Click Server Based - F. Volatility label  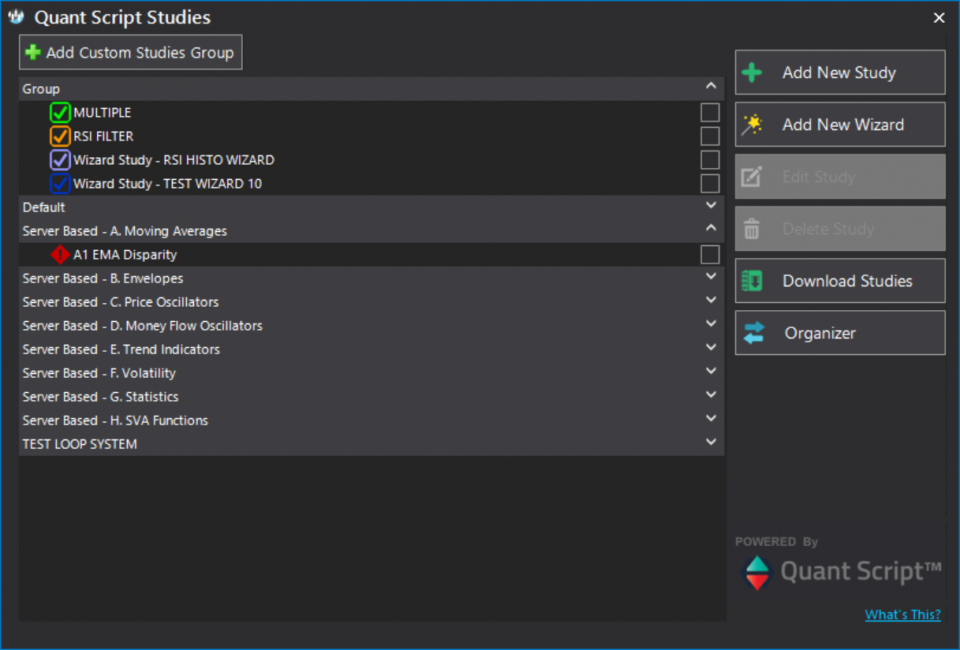99,373
